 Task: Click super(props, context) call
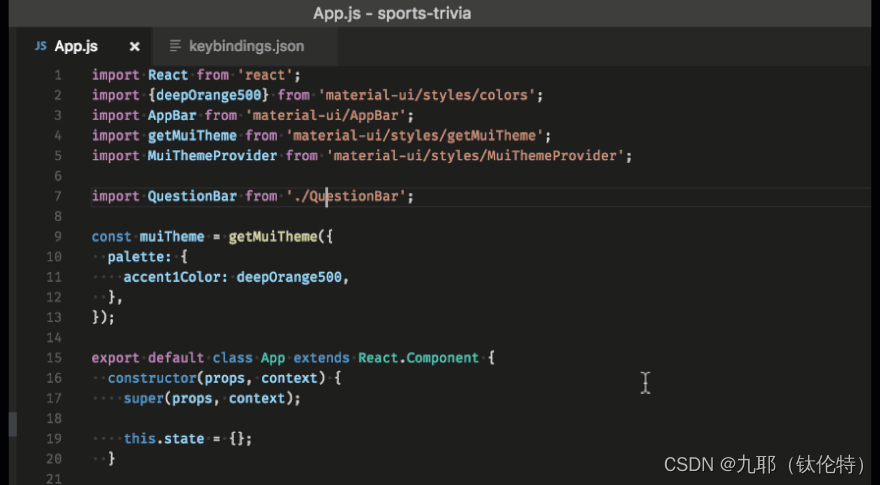click(209, 399)
